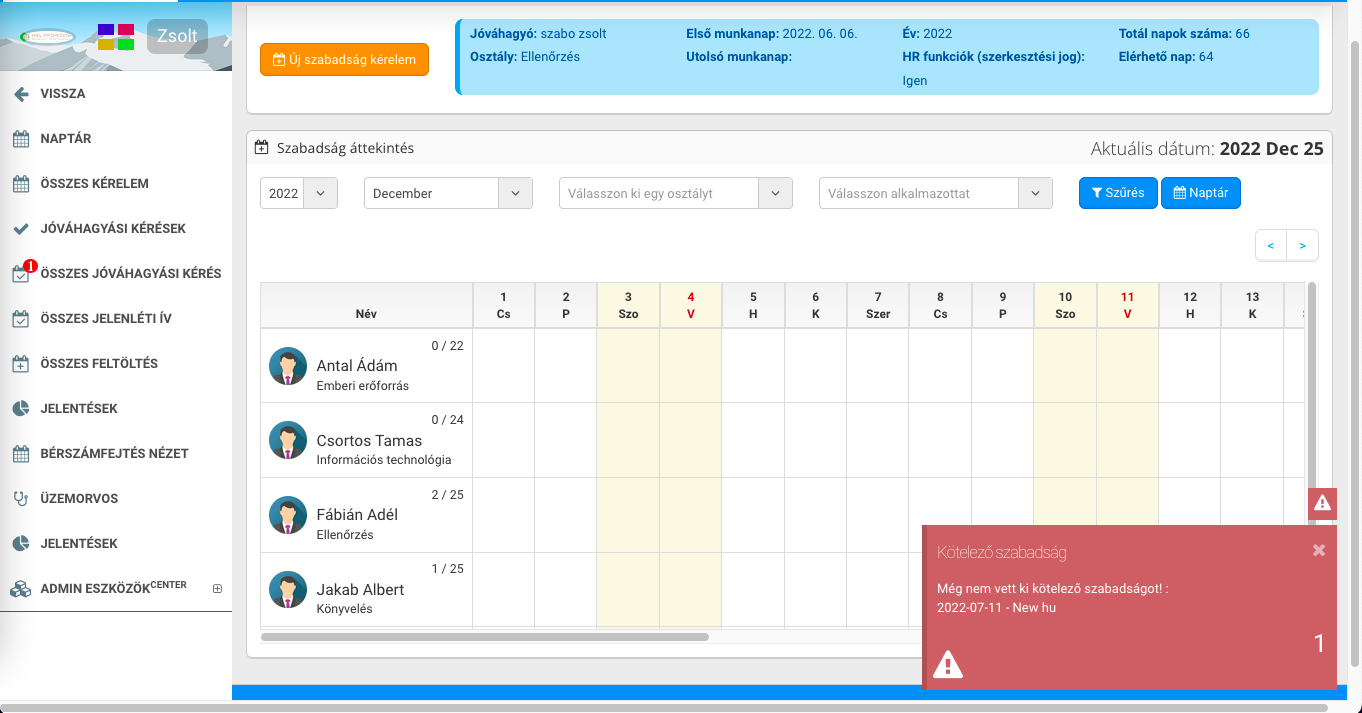
Task: Click the table's horizontal scrollbar
Action: pos(485,637)
